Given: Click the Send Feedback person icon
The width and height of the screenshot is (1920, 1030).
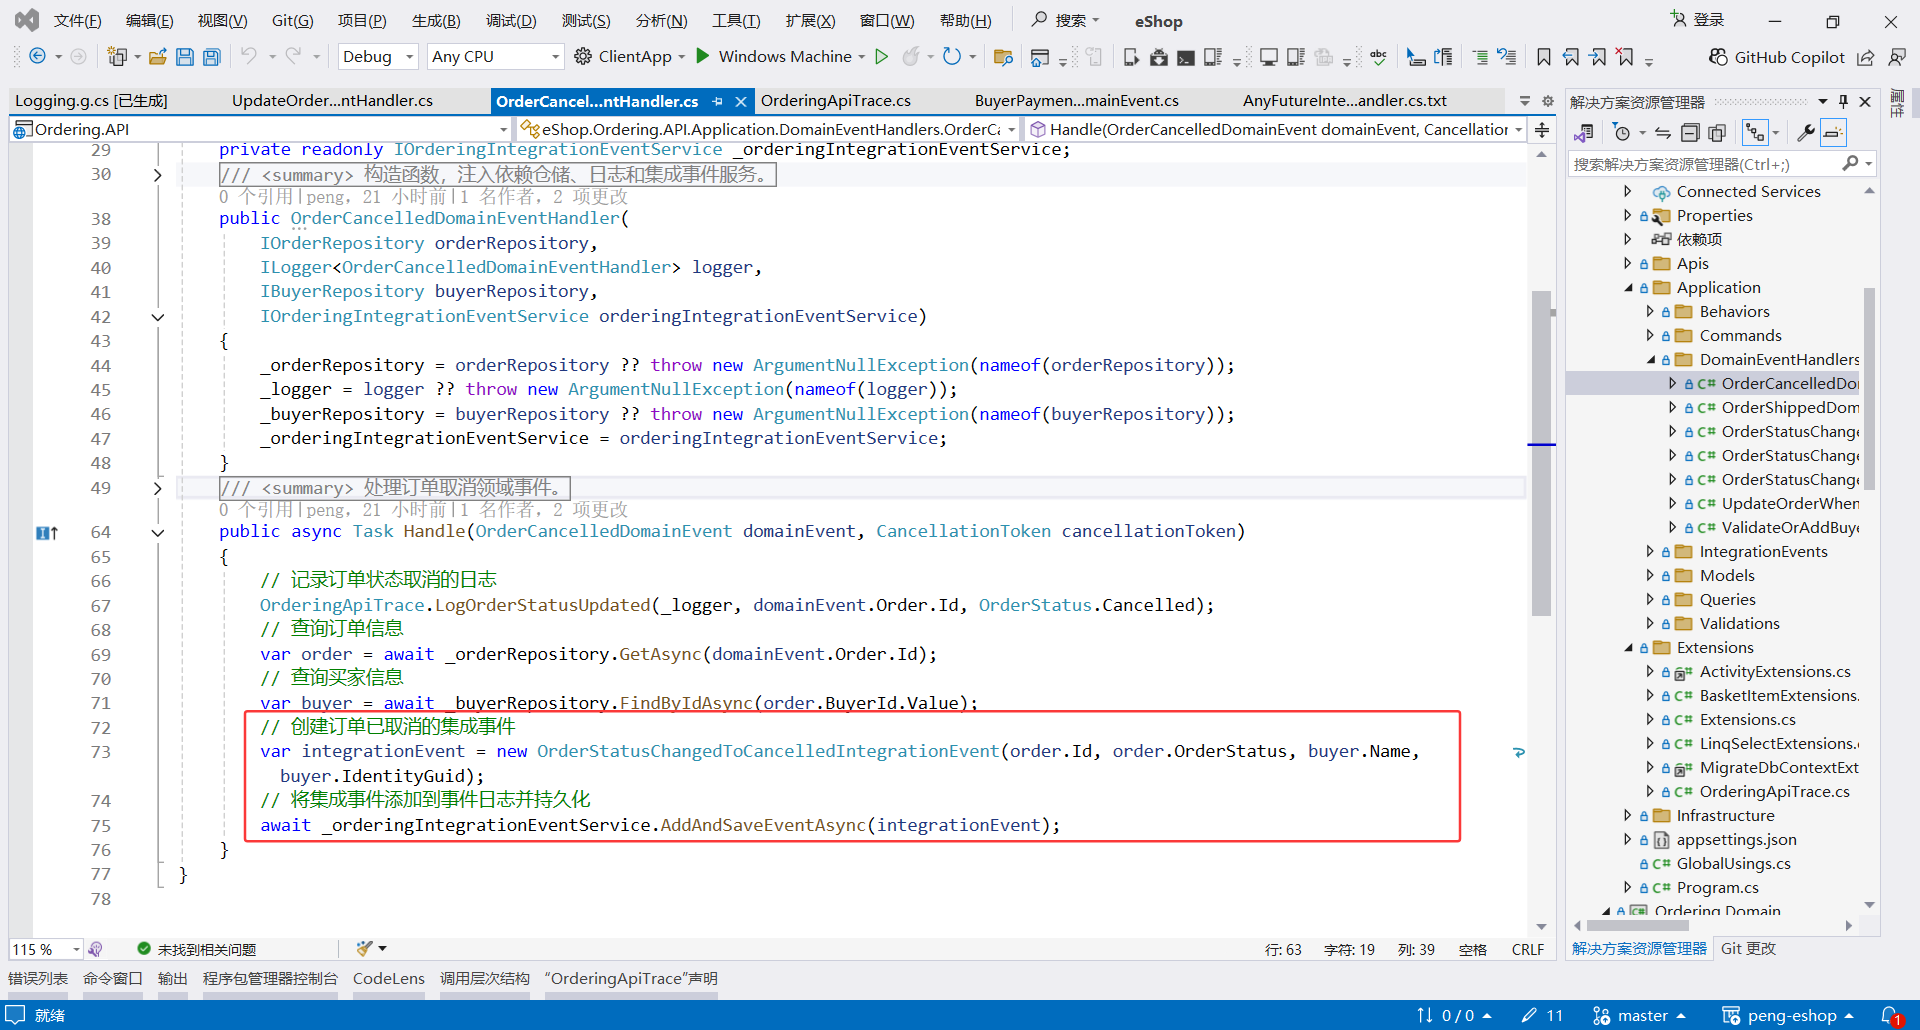Looking at the screenshot, I should click(1896, 57).
